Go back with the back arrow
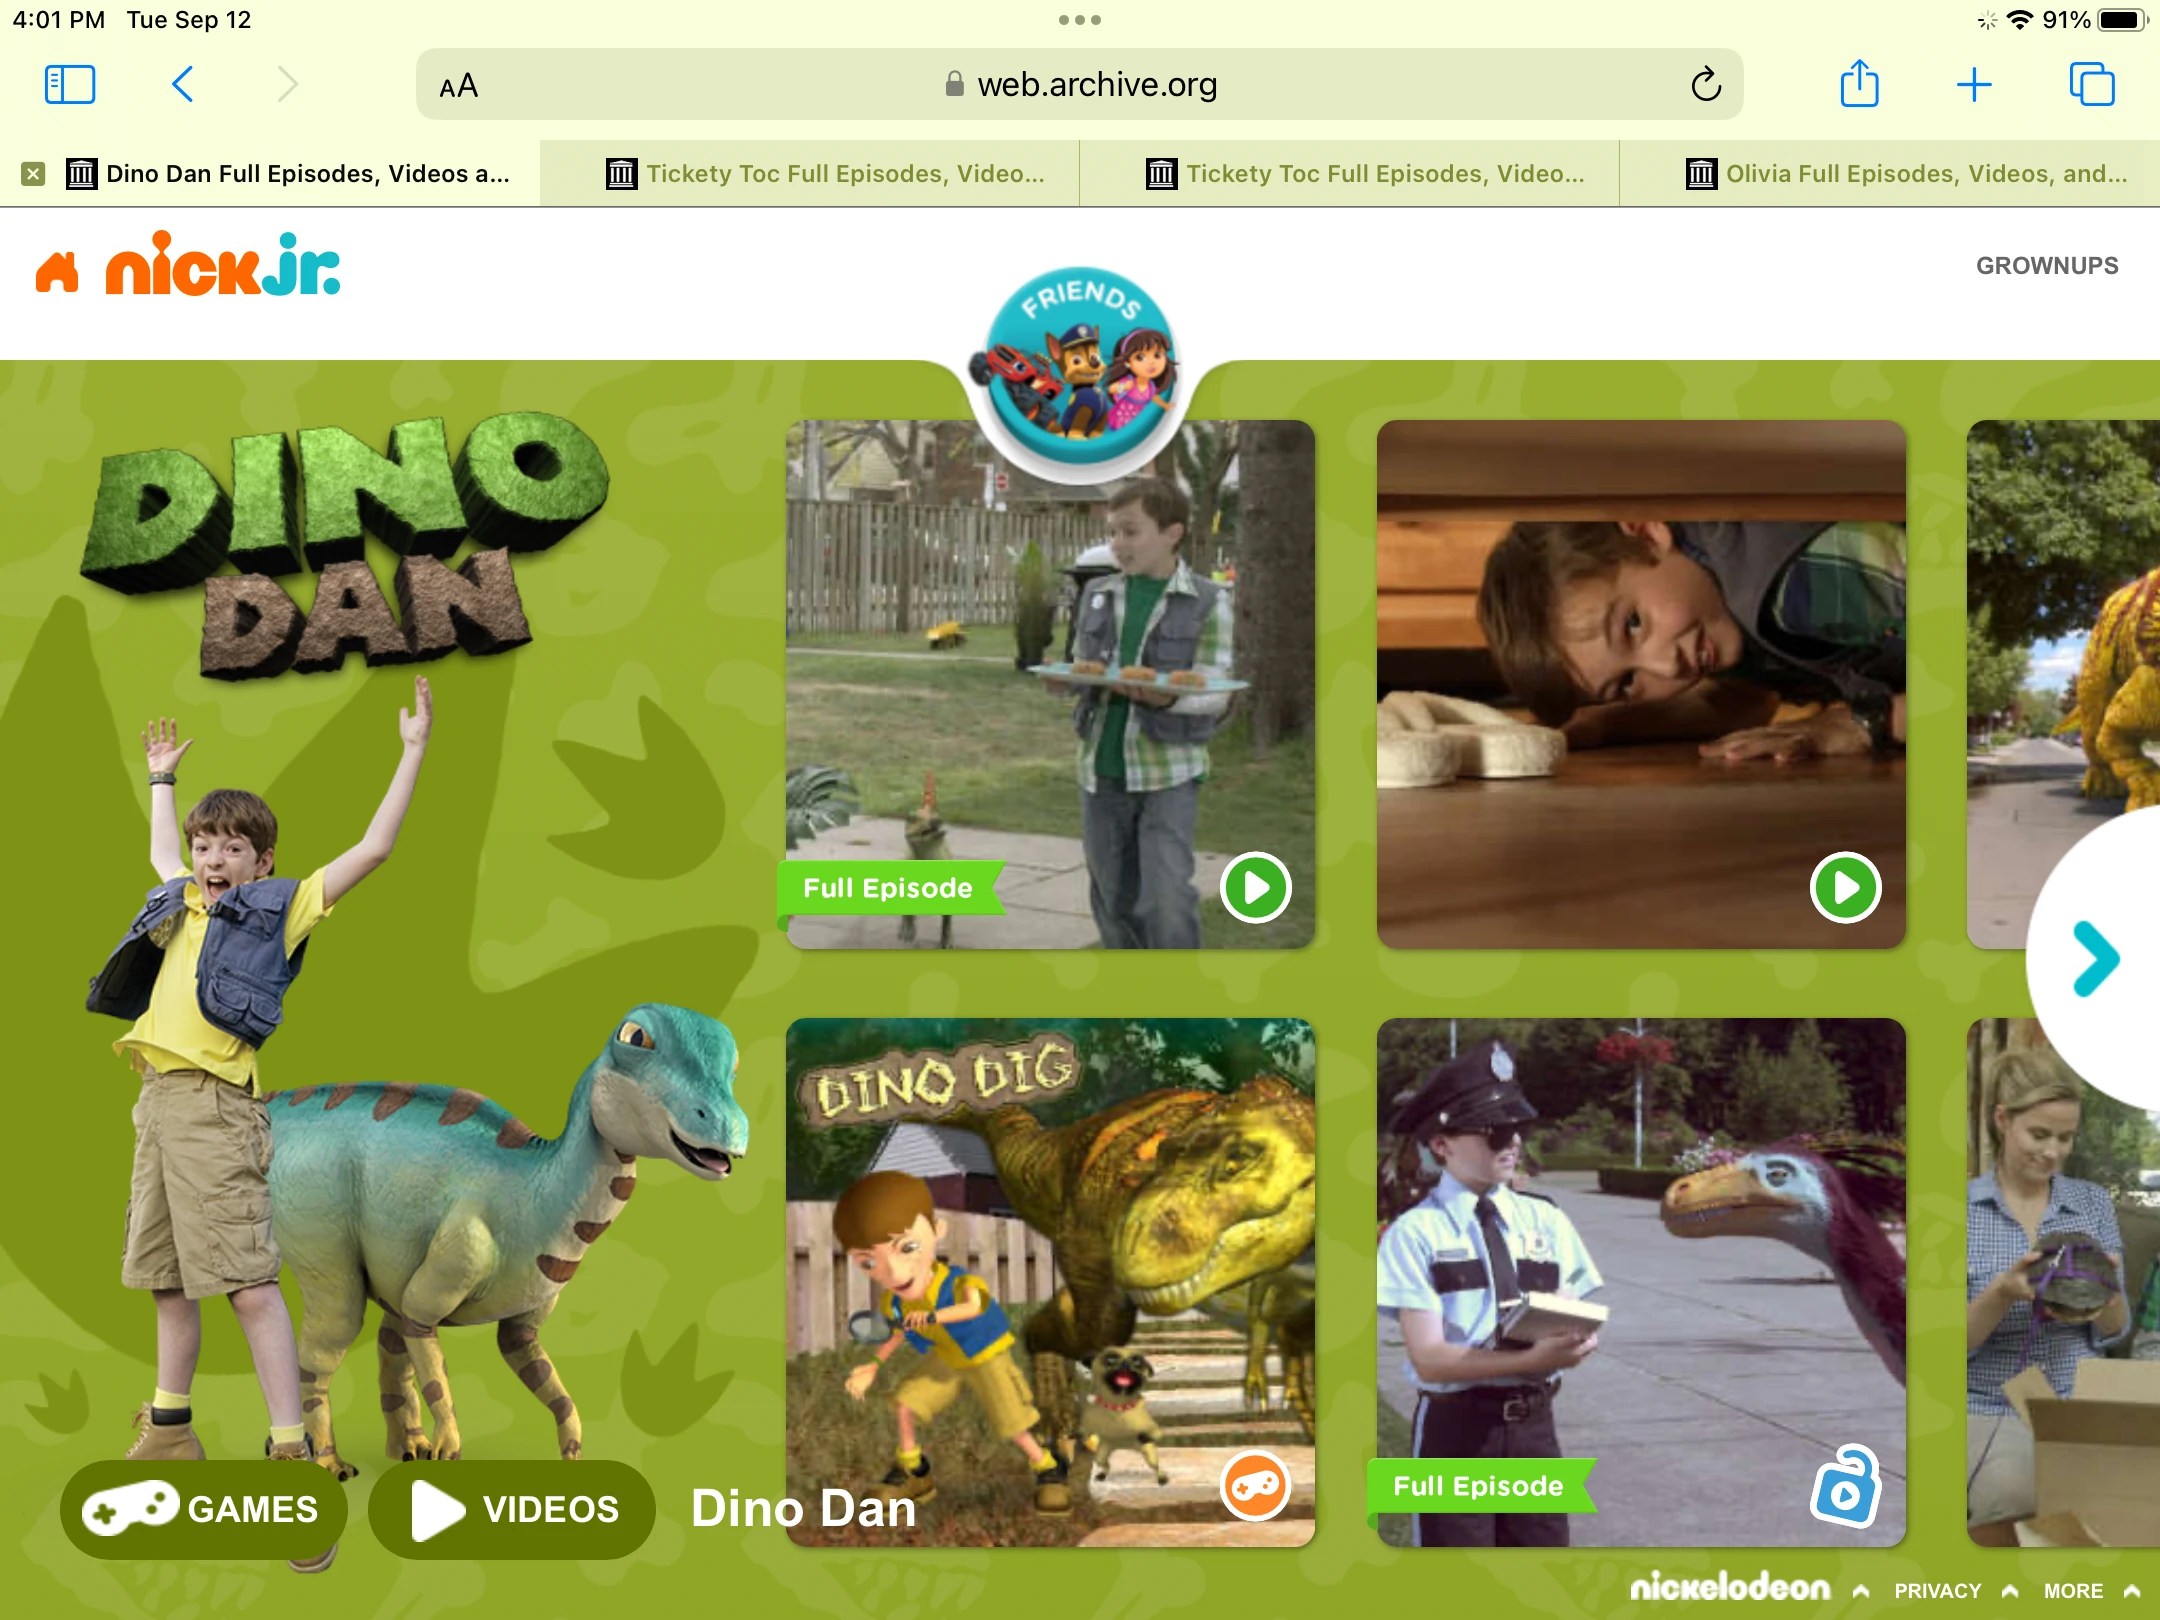The height and width of the screenshot is (1620, 2160). (182, 85)
